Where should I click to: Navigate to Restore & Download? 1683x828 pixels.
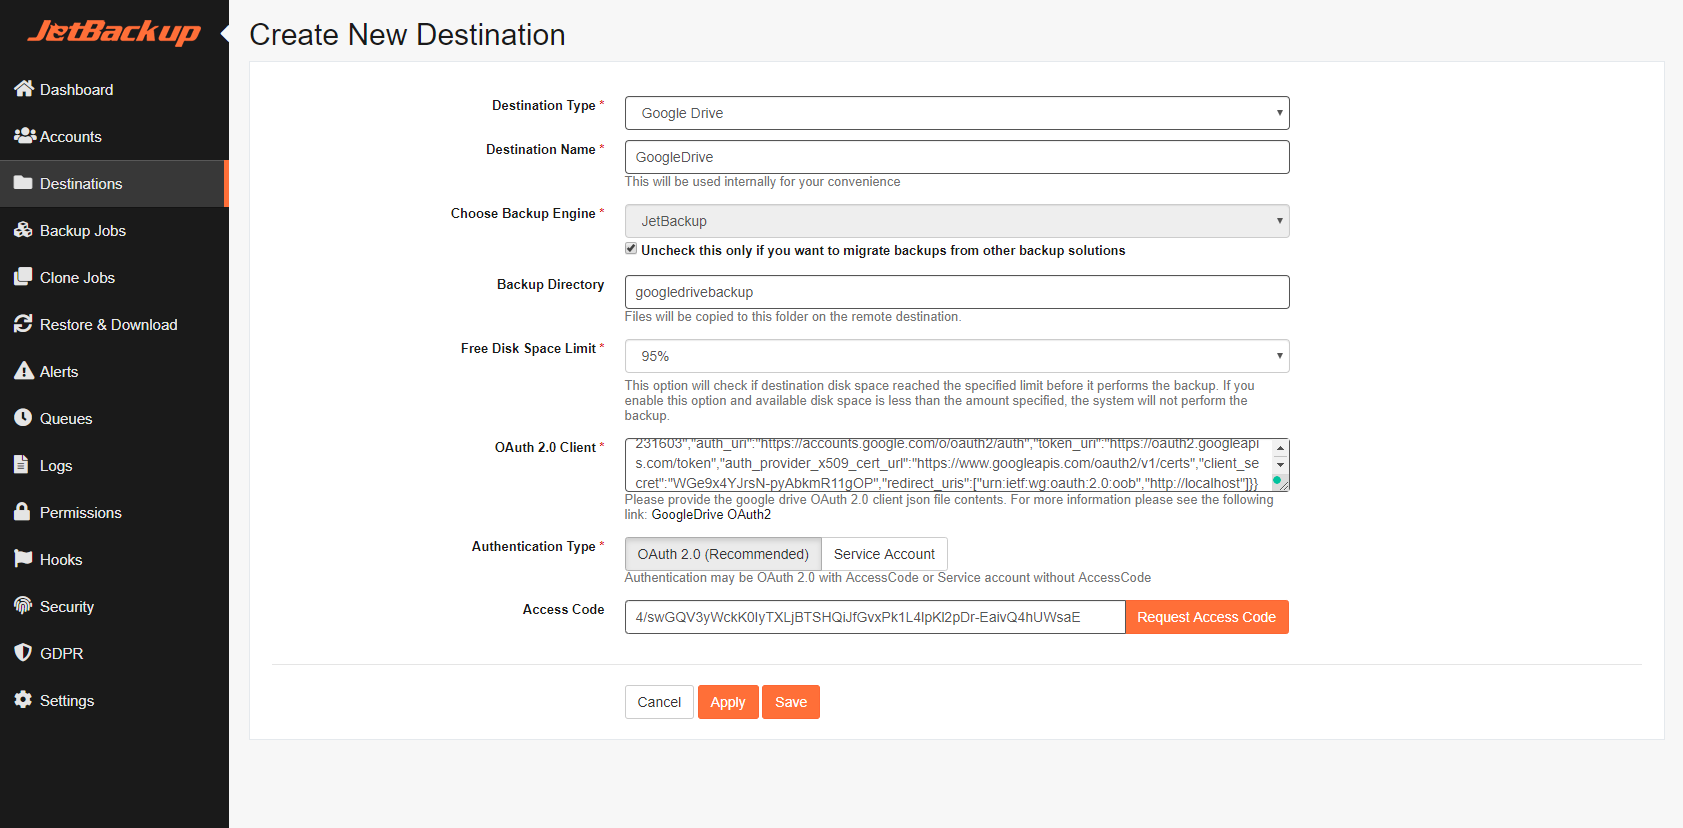click(114, 324)
